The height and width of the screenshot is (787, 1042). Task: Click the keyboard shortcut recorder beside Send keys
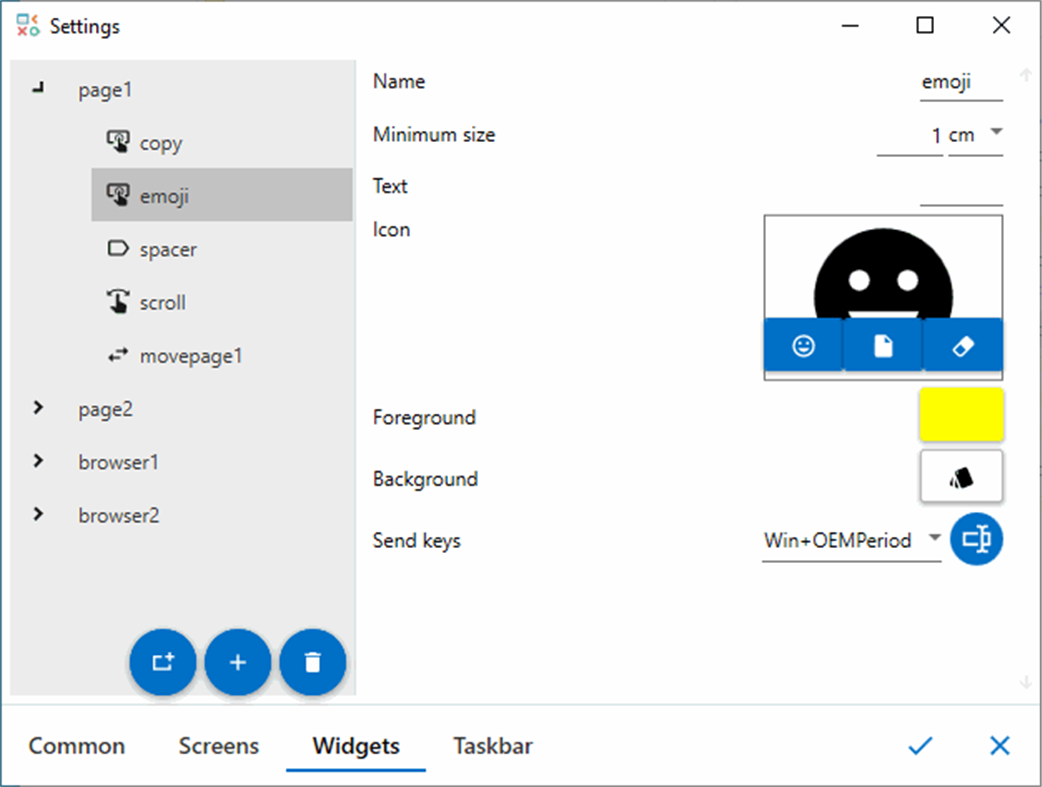click(976, 539)
